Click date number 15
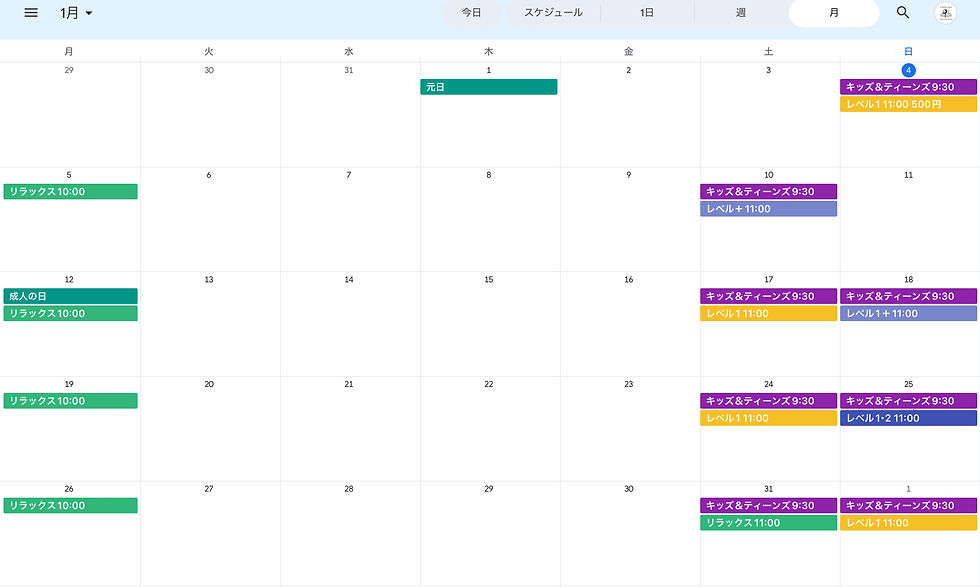The image size is (980, 587). [x=489, y=279]
